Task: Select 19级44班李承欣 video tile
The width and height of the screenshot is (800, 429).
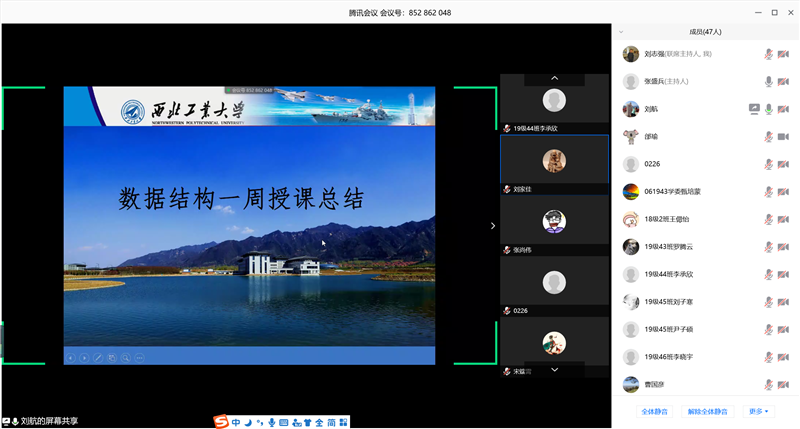Action: click(555, 104)
